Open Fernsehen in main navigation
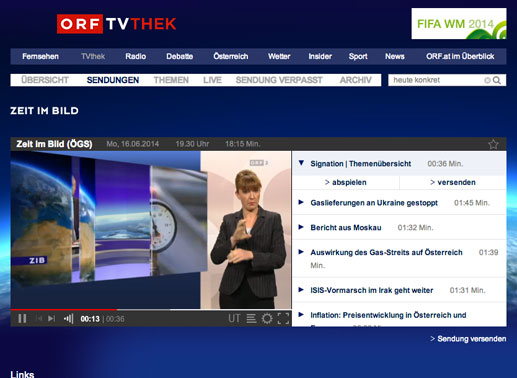Screen dimensions: 517x378 click(x=40, y=56)
